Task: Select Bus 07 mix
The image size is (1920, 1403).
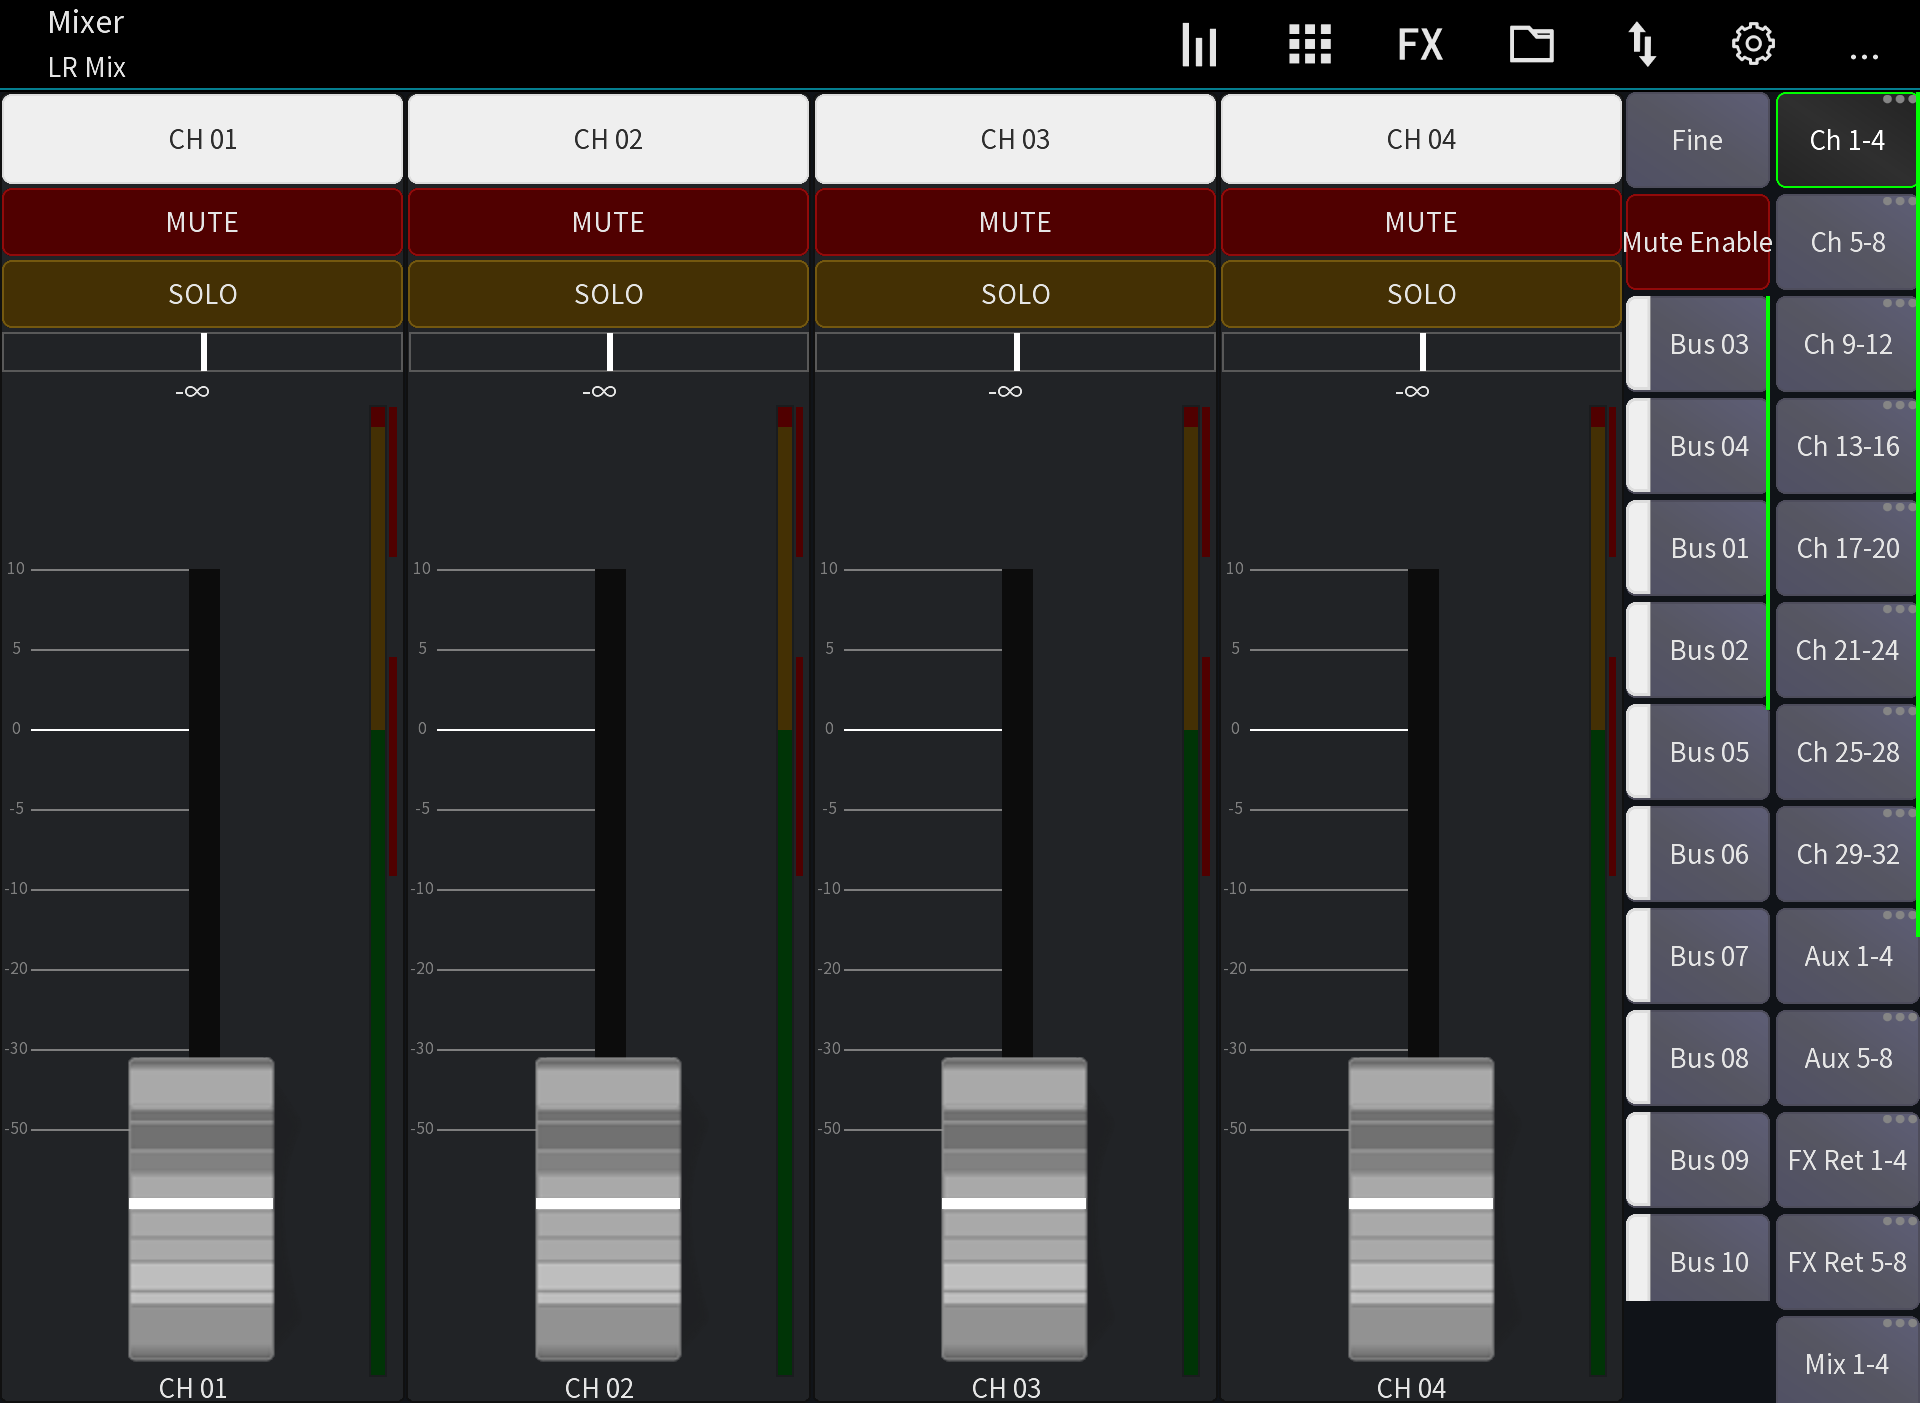Action: [1697, 956]
